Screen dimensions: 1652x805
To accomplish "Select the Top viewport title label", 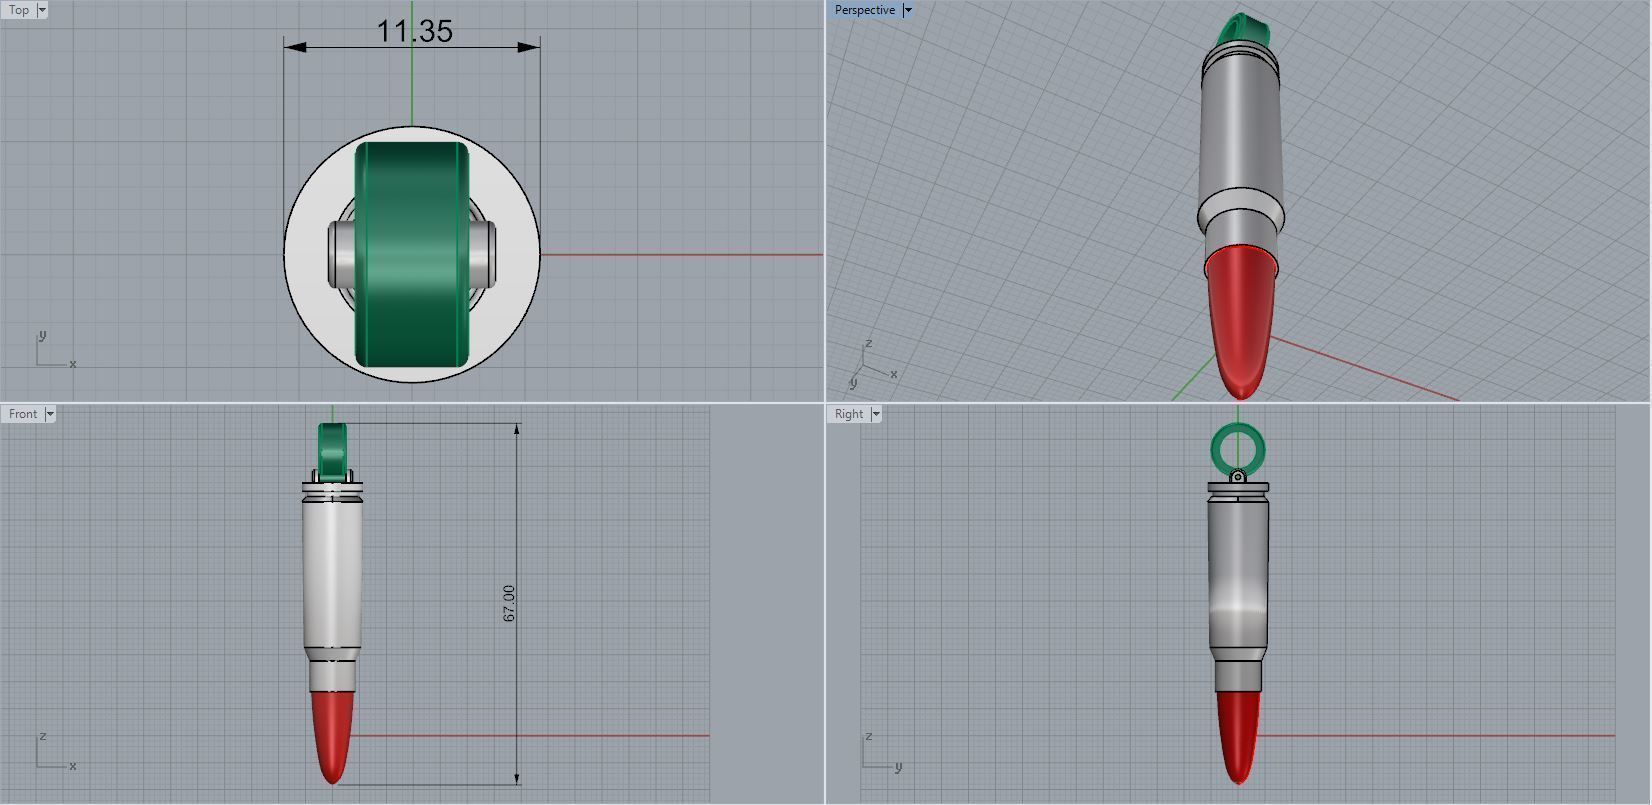I will pos(19,10).
